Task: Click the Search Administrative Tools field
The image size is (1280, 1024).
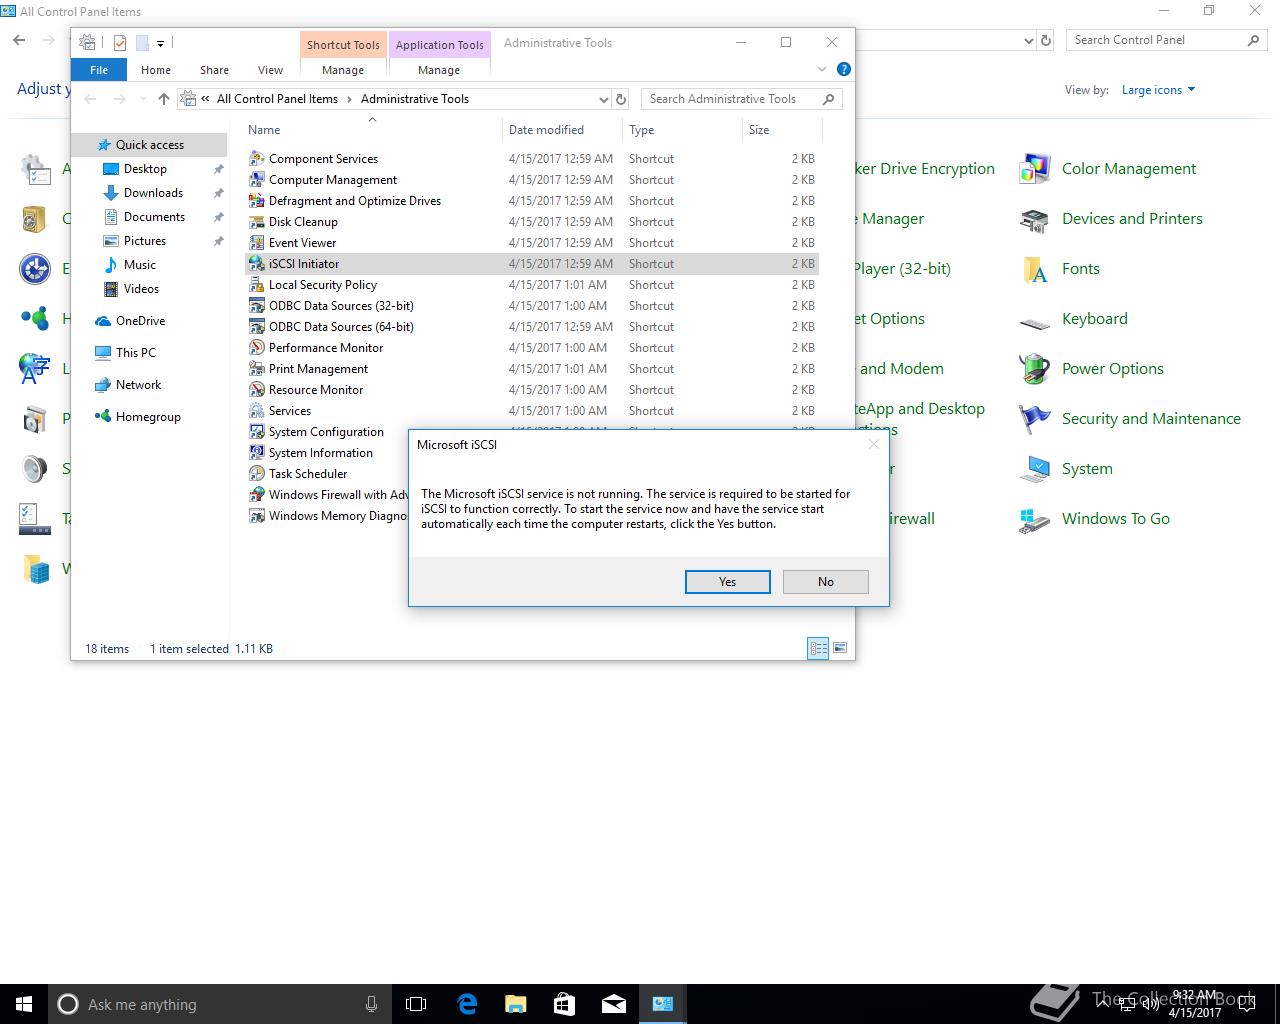Action: tap(741, 99)
